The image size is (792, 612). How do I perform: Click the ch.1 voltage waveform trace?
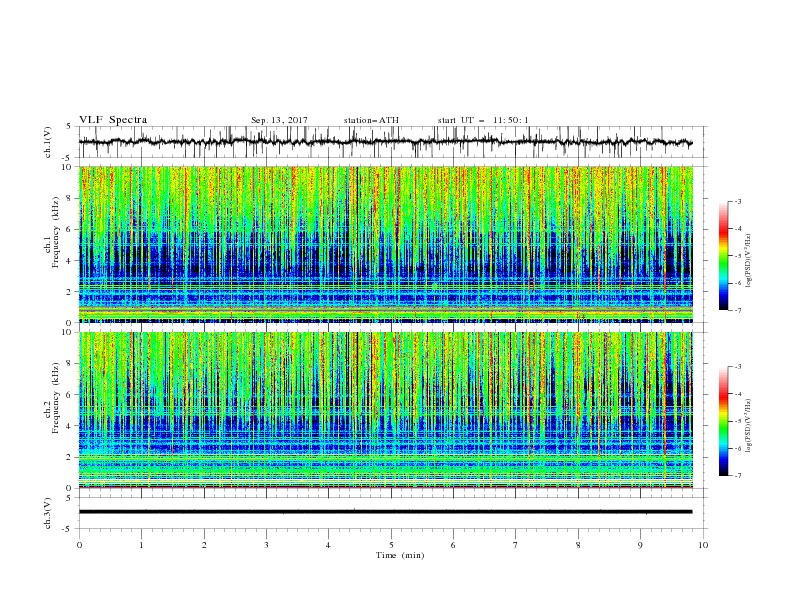(x=385, y=142)
